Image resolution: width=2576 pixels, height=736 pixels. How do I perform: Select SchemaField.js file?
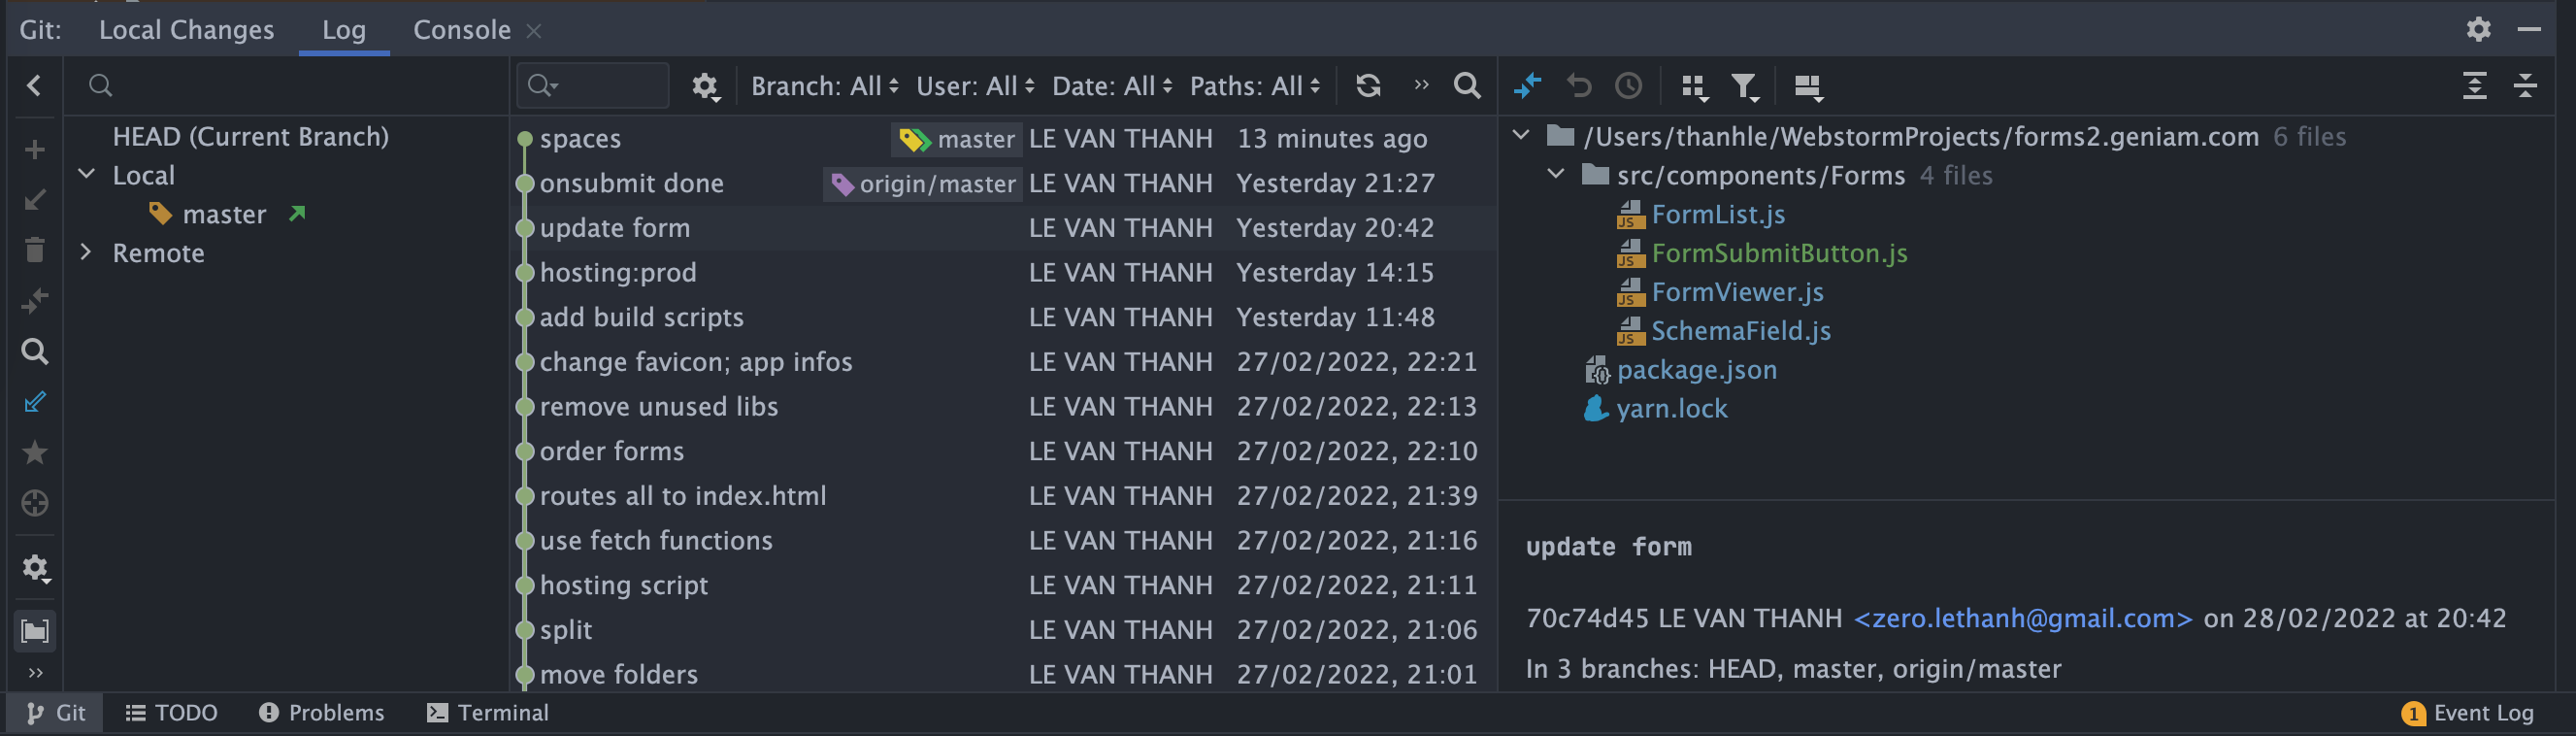[1740, 331]
